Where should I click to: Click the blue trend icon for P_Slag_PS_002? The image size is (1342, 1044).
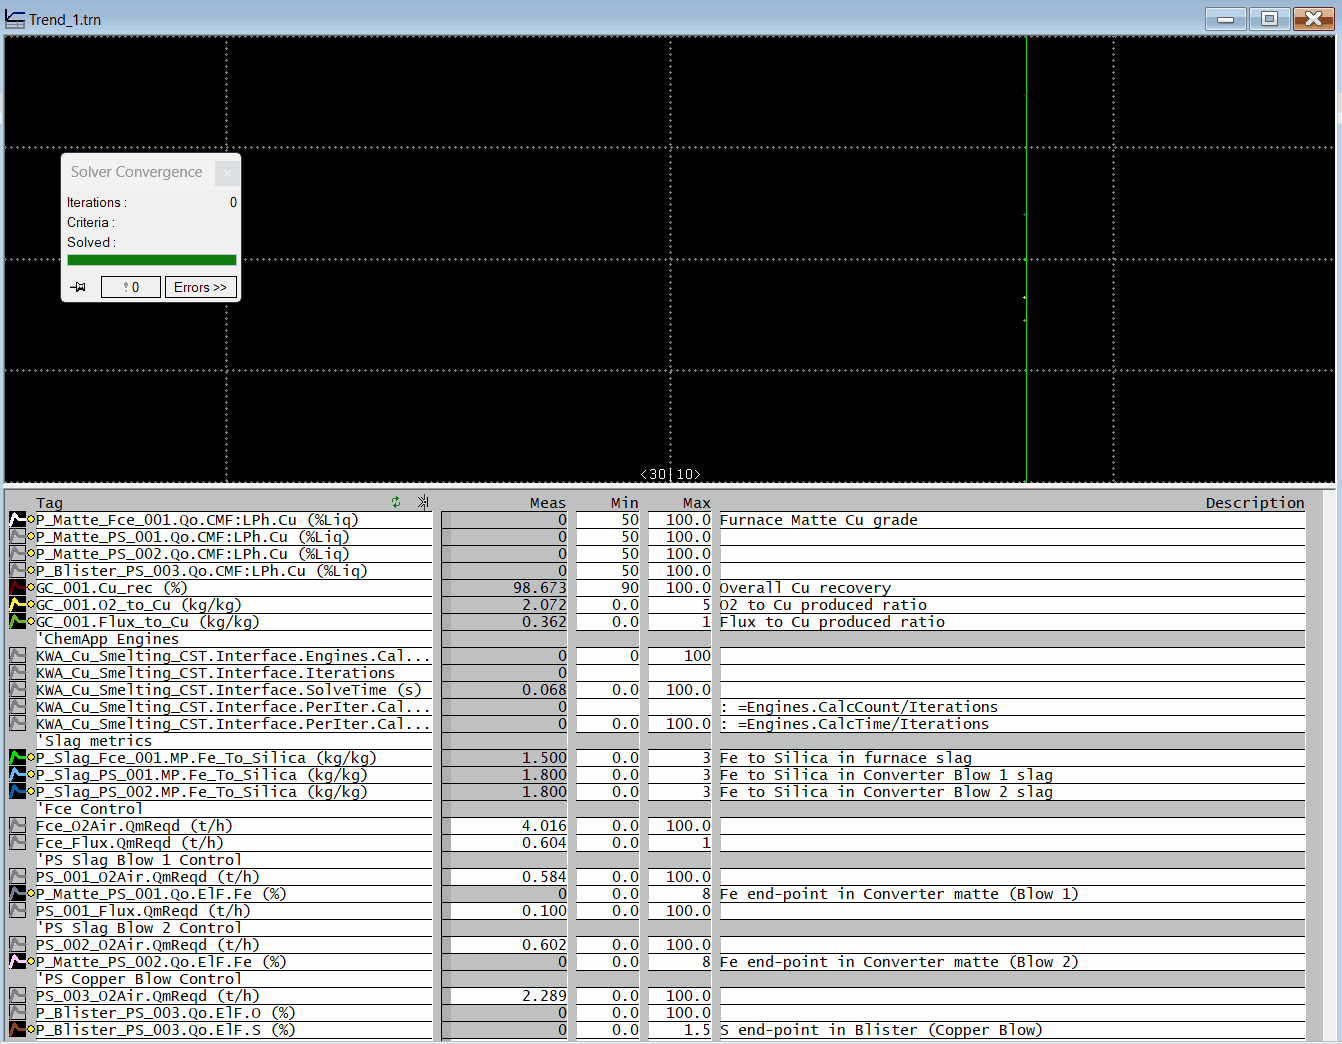[x=17, y=792]
